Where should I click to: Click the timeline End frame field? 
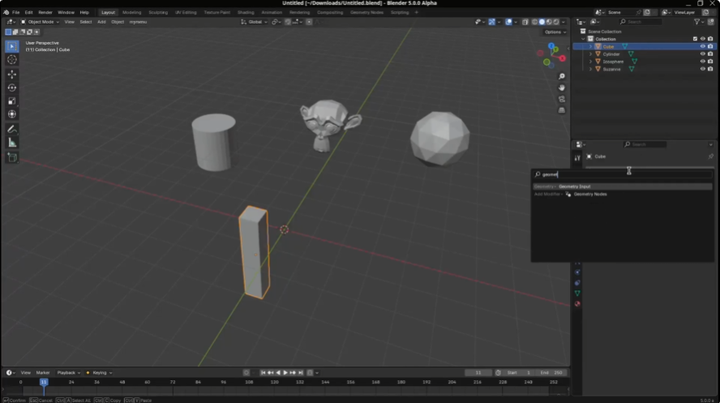552,373
